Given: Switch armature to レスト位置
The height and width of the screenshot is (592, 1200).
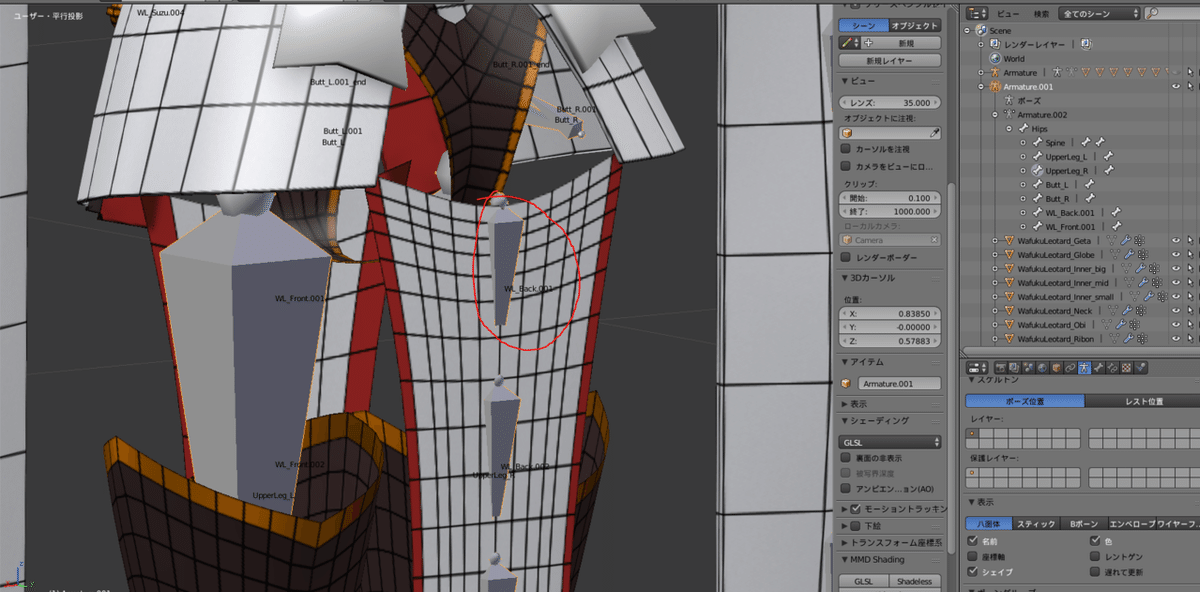Looking at the screenshot, I should pyautogui.click(x=1142, y=401).
